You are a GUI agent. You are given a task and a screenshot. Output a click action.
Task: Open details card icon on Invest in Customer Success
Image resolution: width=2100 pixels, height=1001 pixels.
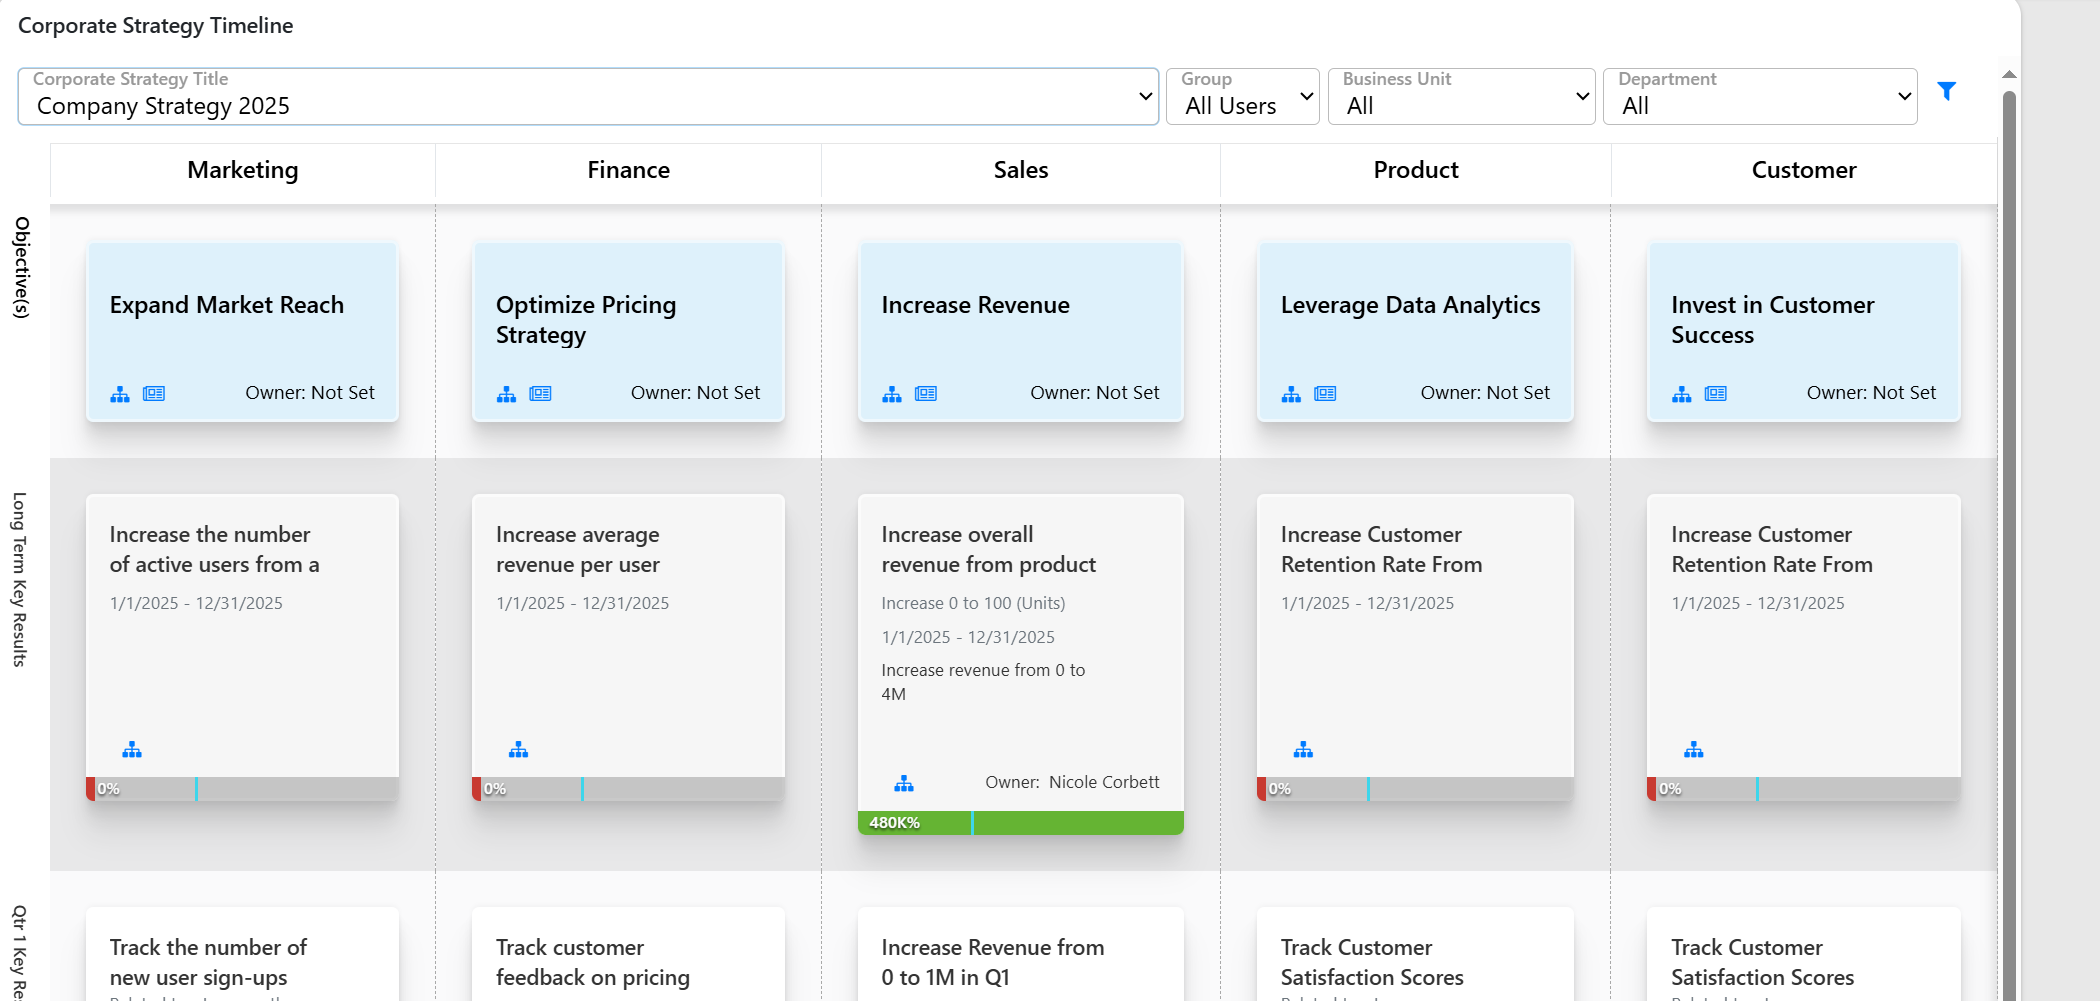coord(1716,394)
